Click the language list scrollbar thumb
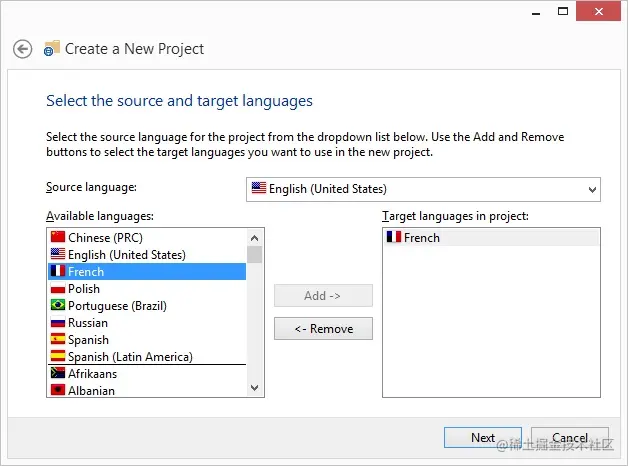Viewport: 628px width, 466px height. click(x=254, y=255)
